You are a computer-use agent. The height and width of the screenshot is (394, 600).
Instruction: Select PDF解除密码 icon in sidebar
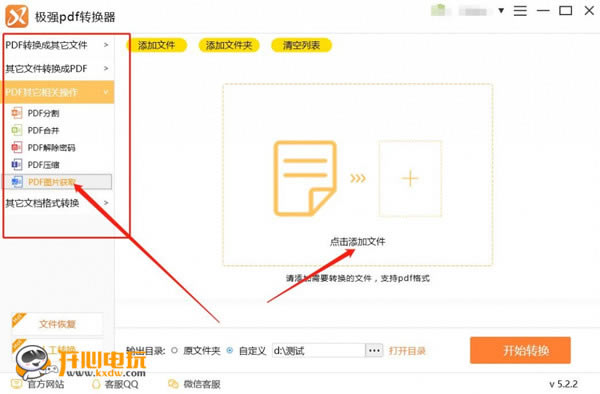coord(16,147)
